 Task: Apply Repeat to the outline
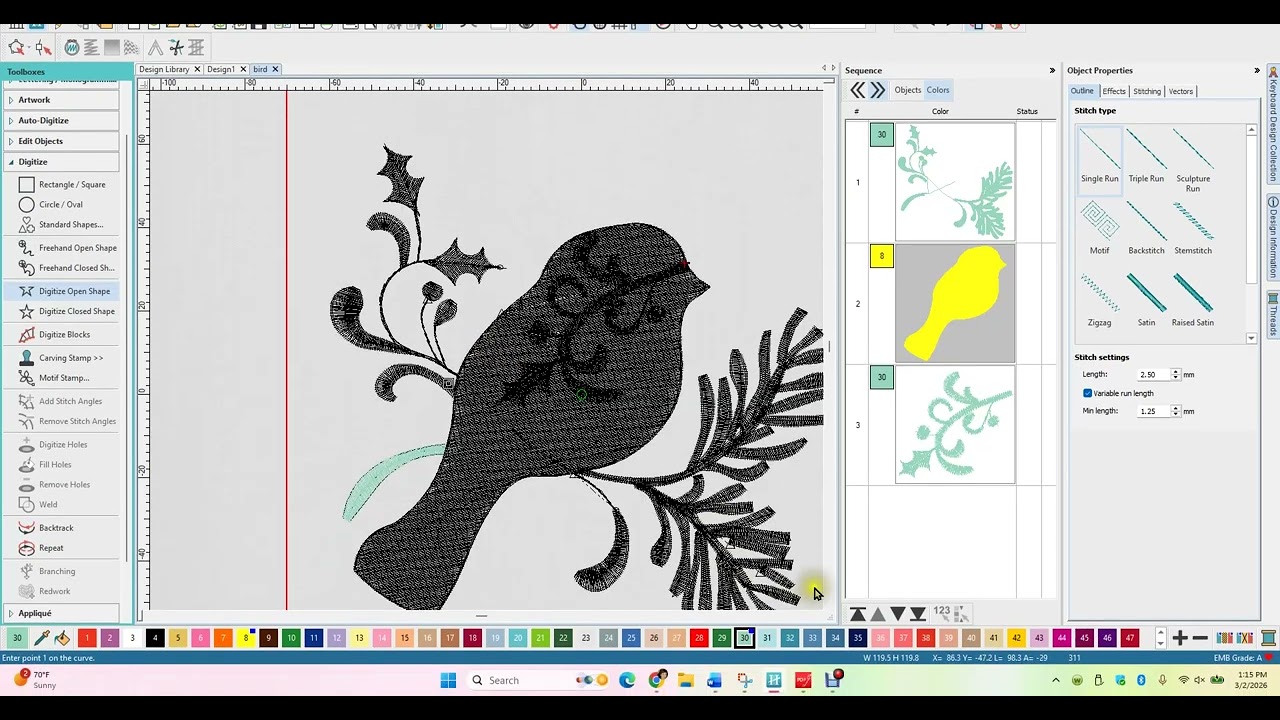[41, 547]
